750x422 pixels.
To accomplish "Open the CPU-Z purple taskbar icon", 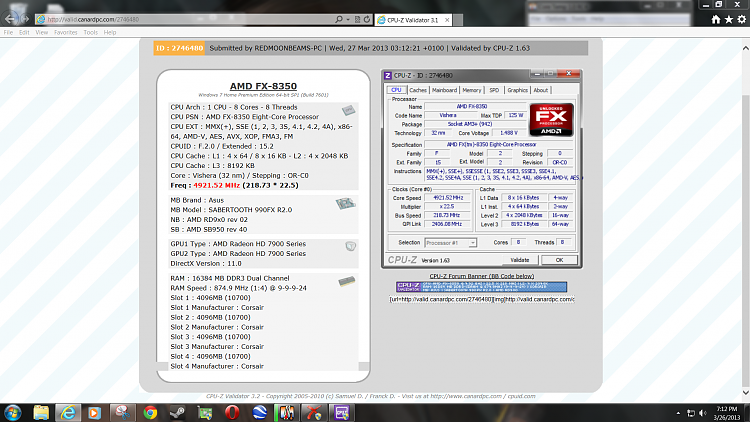I will coord(342,412).
